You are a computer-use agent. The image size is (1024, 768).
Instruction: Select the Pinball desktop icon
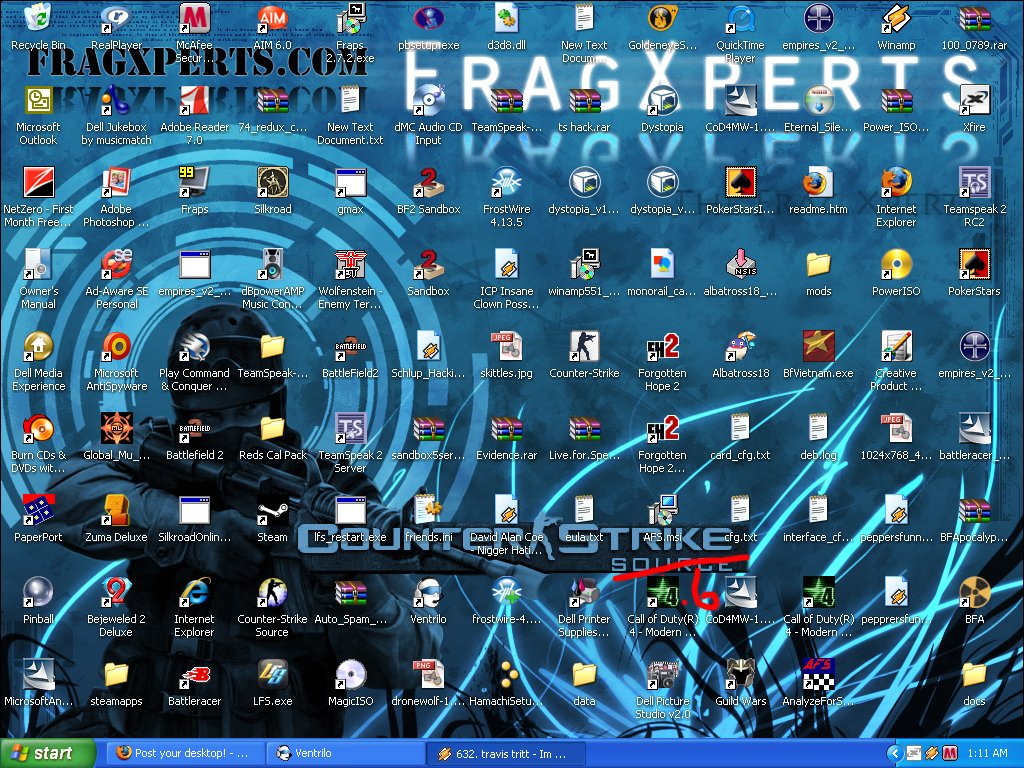(39, 592)
